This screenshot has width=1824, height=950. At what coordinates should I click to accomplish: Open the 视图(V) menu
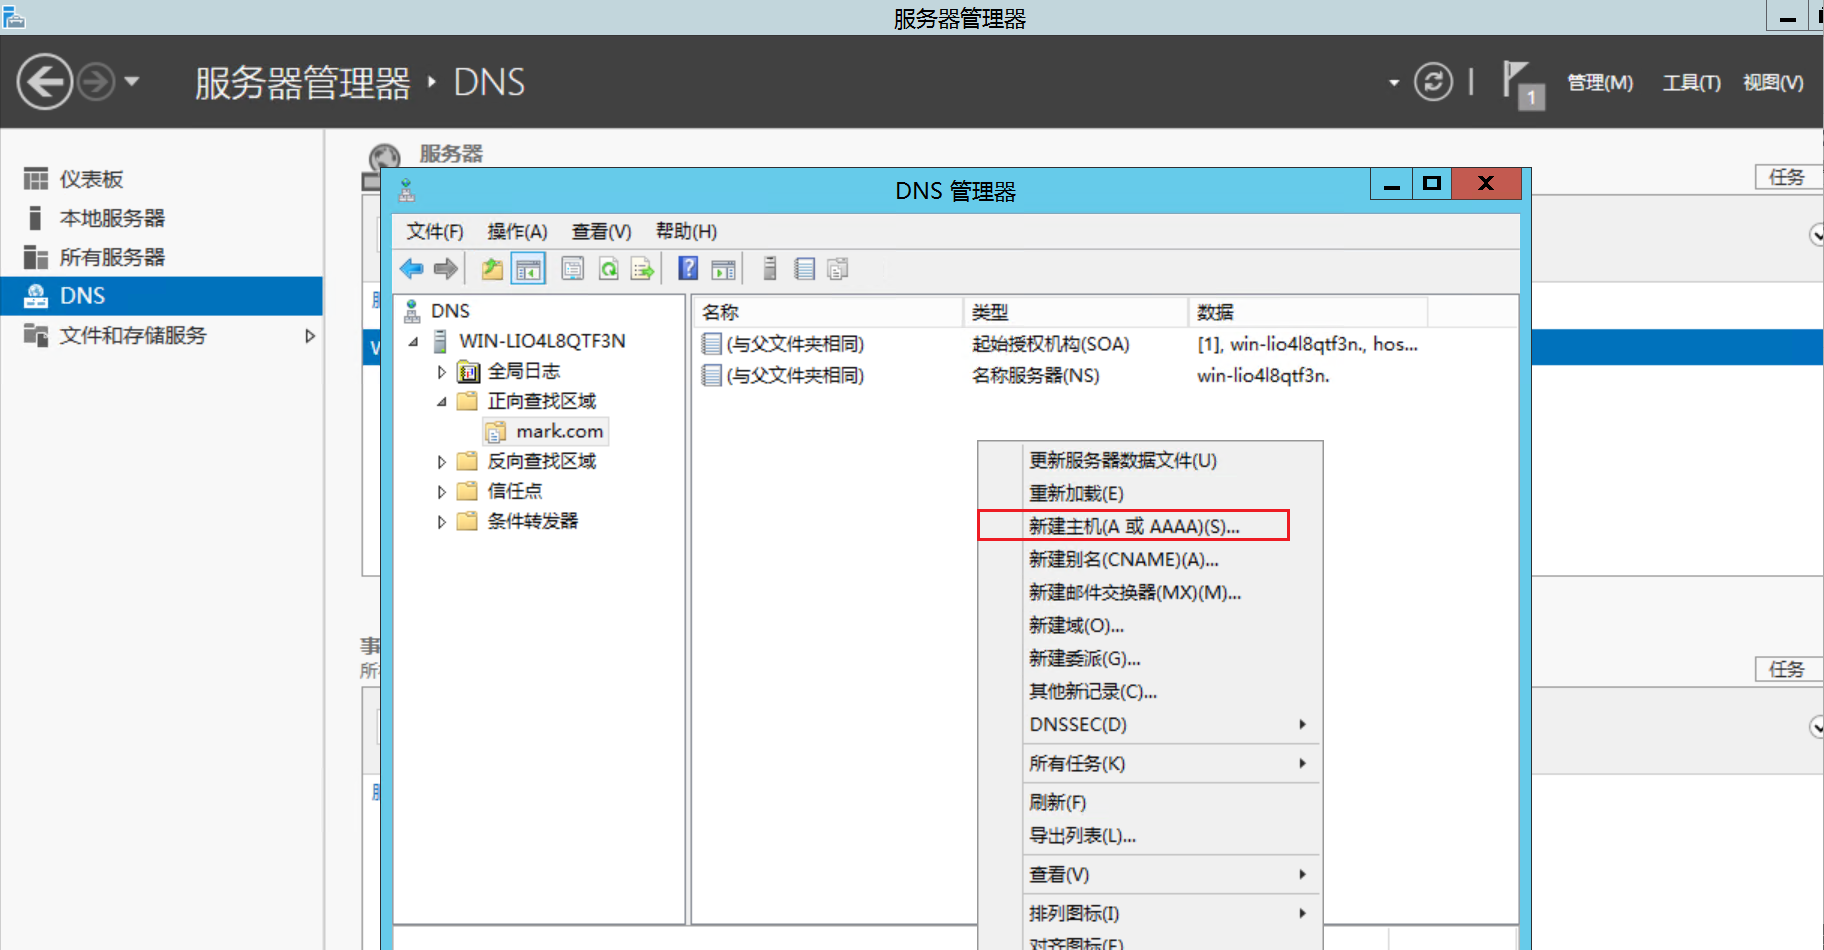click(1773, 83)
